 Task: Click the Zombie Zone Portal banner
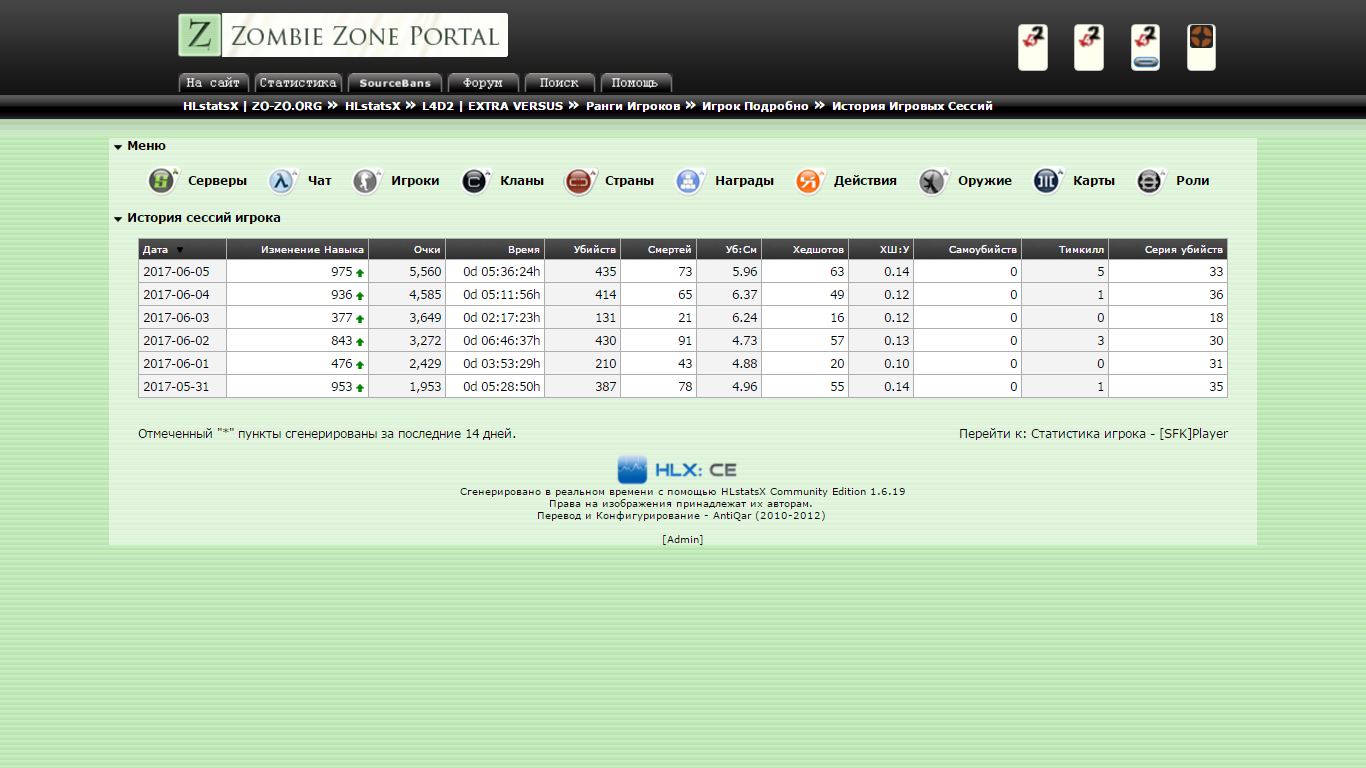pyautogui.click(x=343, y=36)
